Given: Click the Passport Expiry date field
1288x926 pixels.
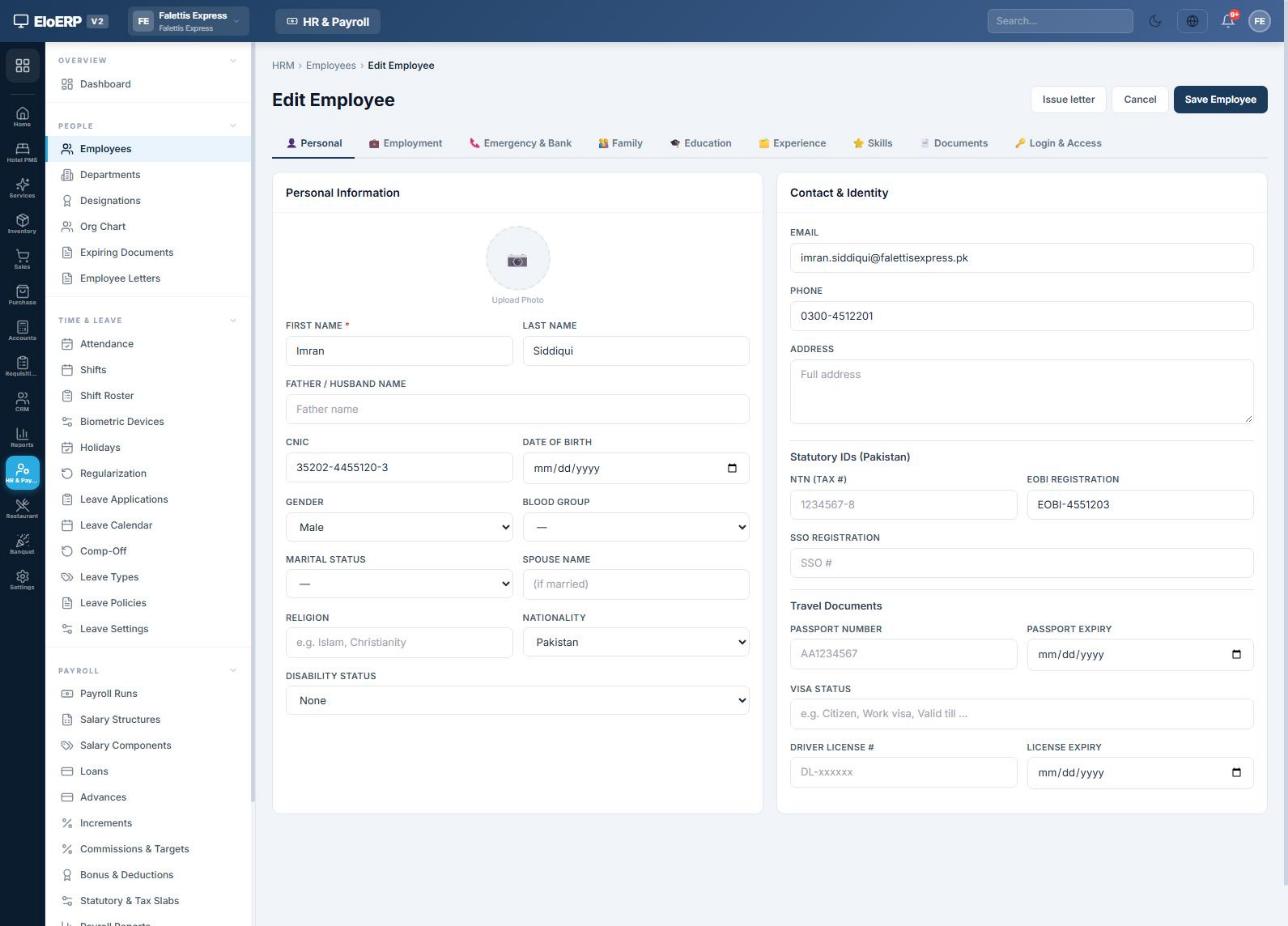Looking at the screenshot, I should coord(1140,654).
